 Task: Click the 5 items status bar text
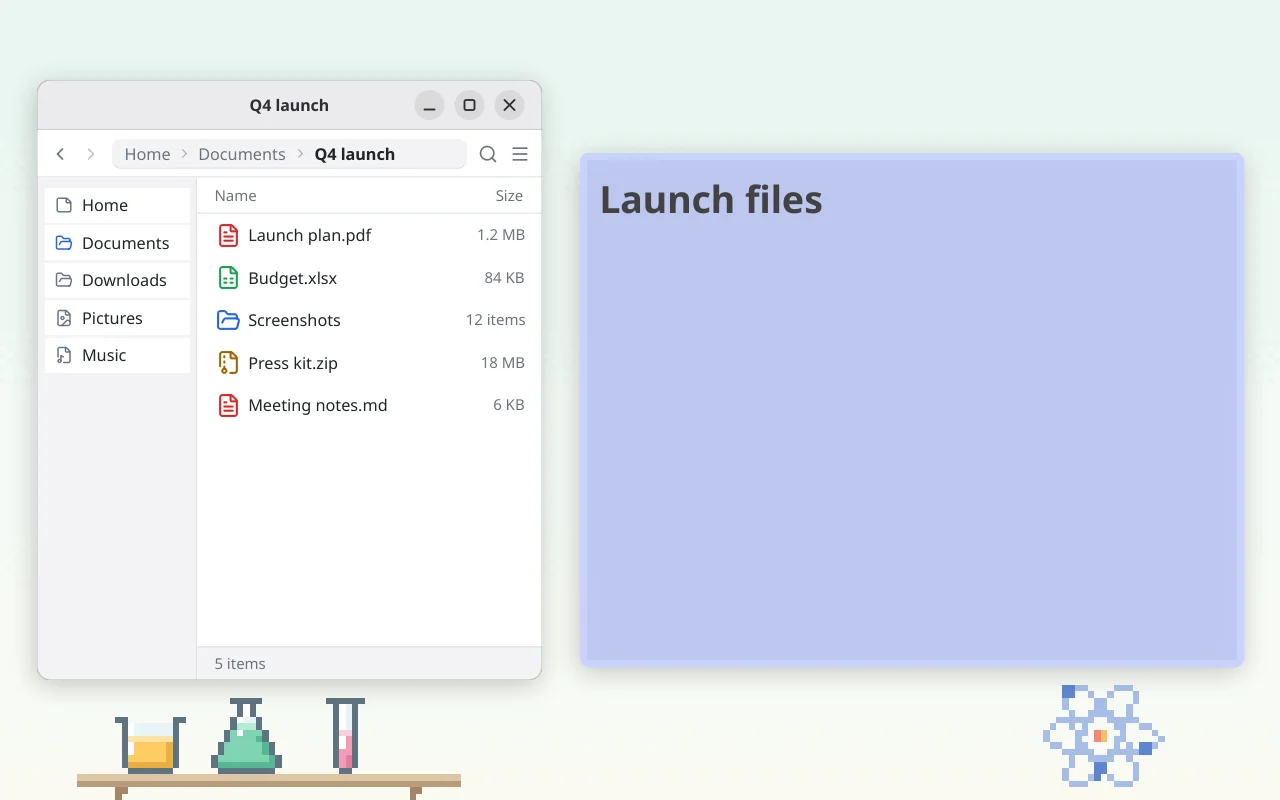point(240,664)
